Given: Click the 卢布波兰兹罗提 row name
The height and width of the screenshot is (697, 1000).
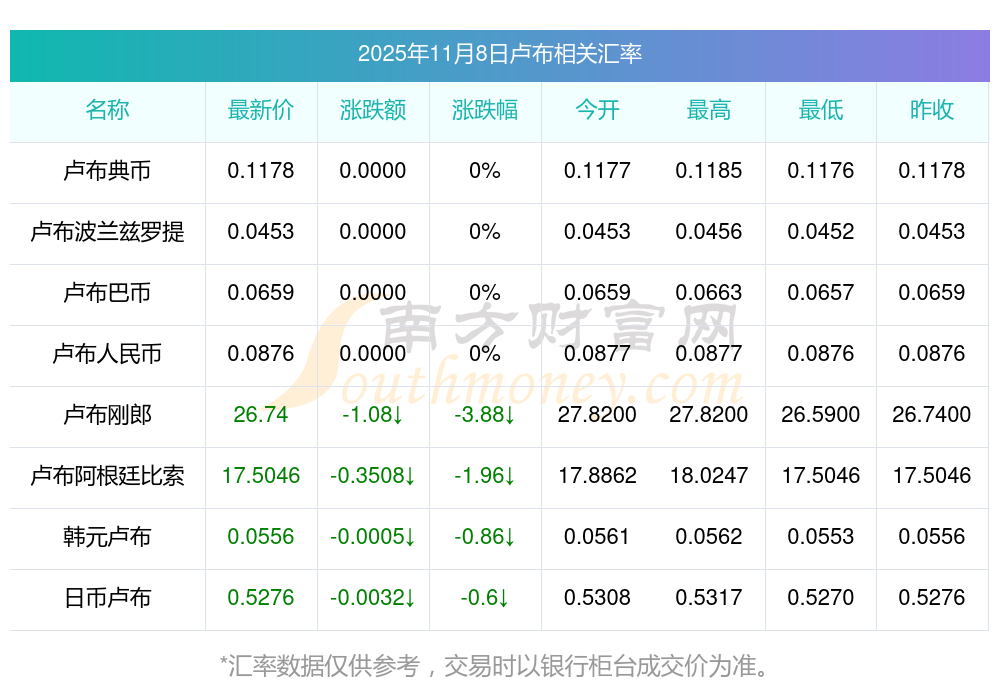Looking at the screenshot, I should [x=107, y=232].
